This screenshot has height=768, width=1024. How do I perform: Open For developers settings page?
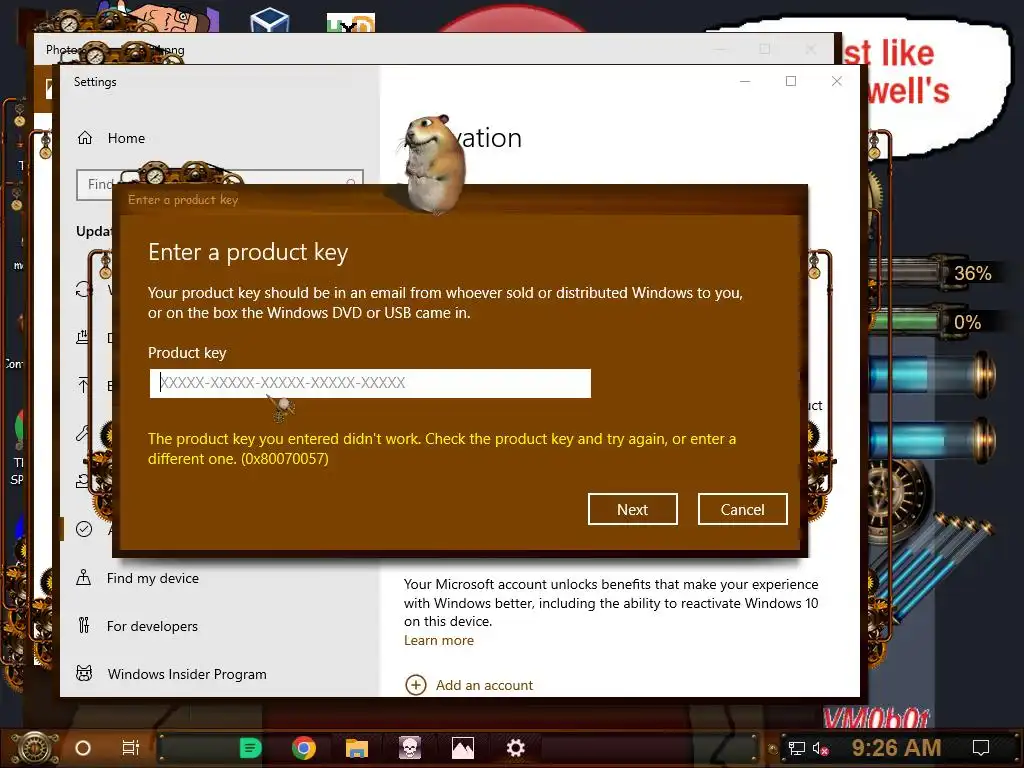(152, 626)
